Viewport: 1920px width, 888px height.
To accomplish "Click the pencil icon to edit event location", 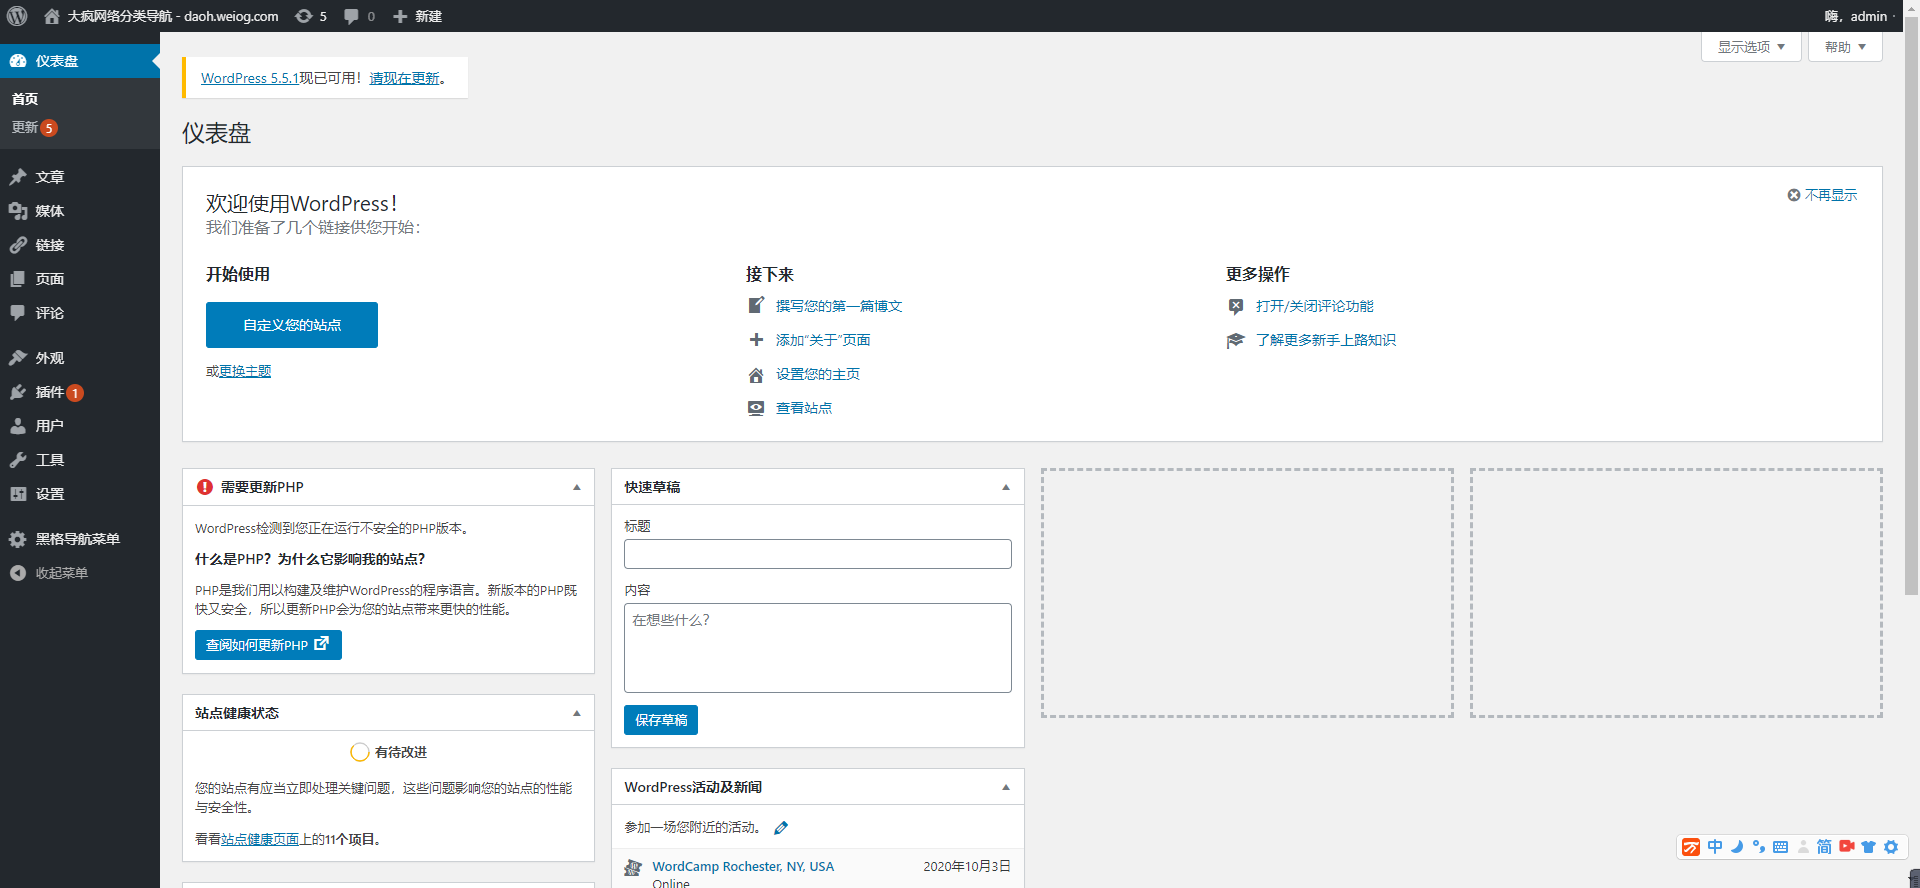I will pos(781,828).
